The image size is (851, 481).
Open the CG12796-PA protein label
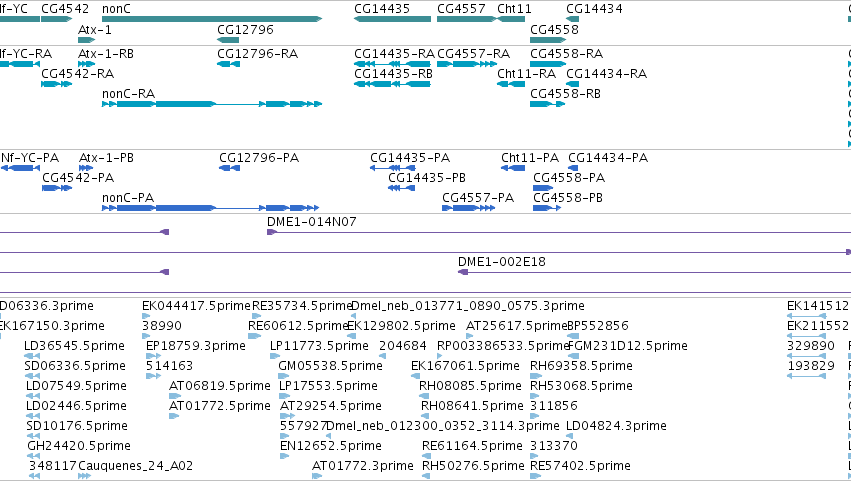tap(259, 158)
